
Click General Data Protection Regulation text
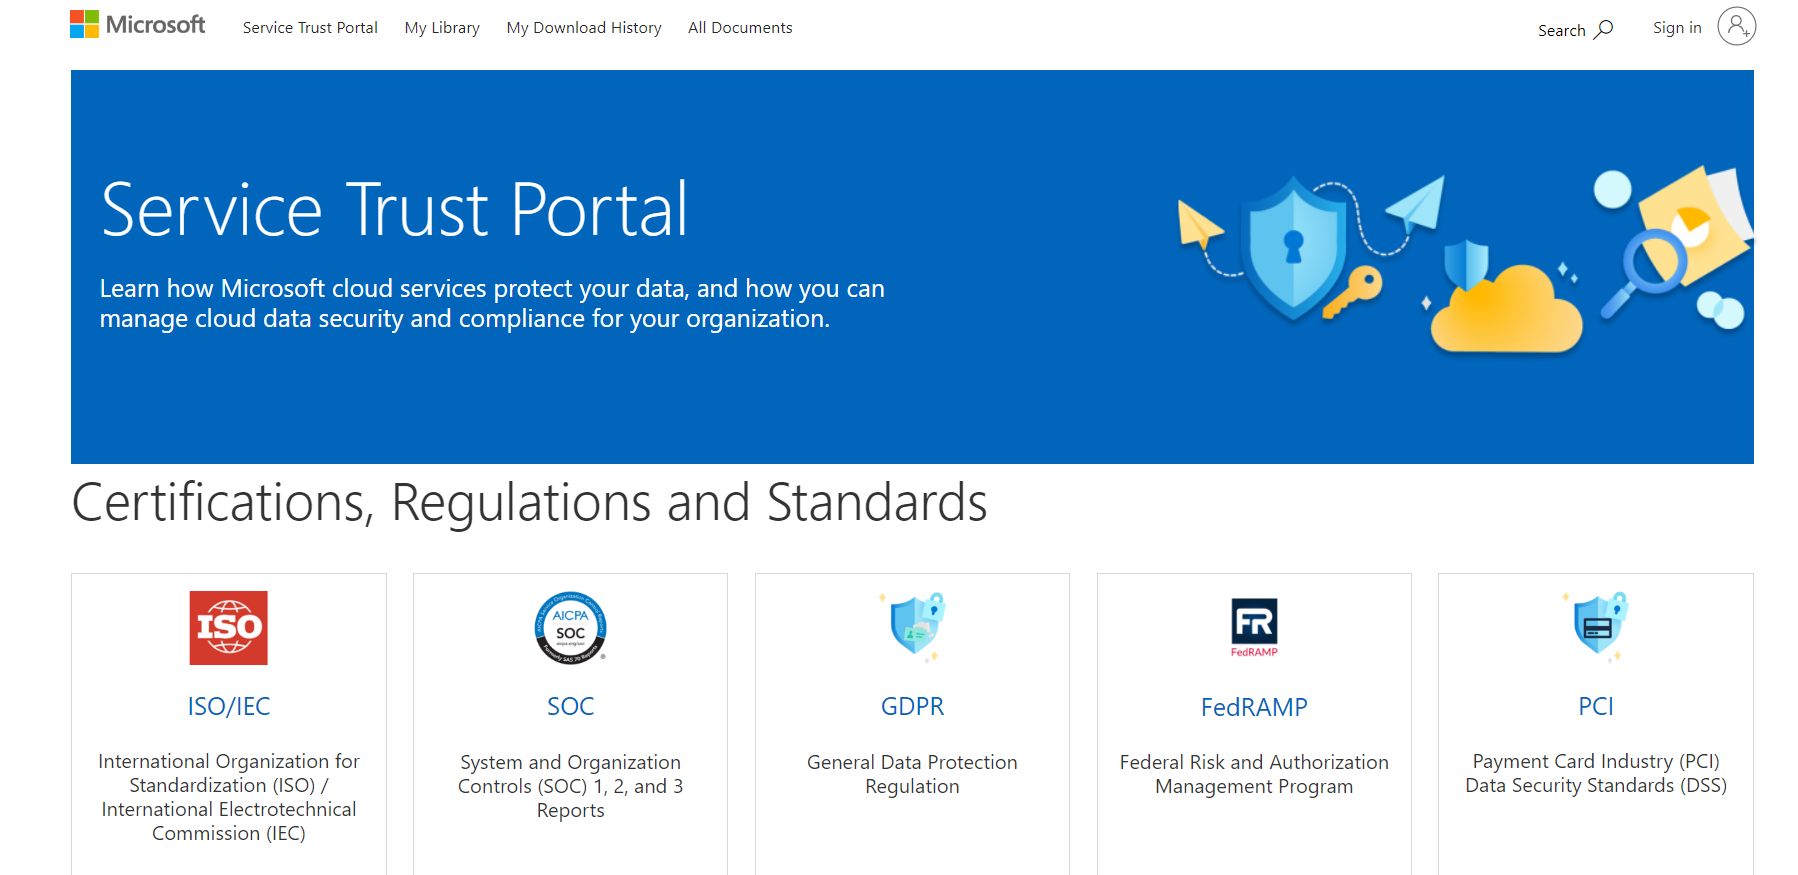912,774
